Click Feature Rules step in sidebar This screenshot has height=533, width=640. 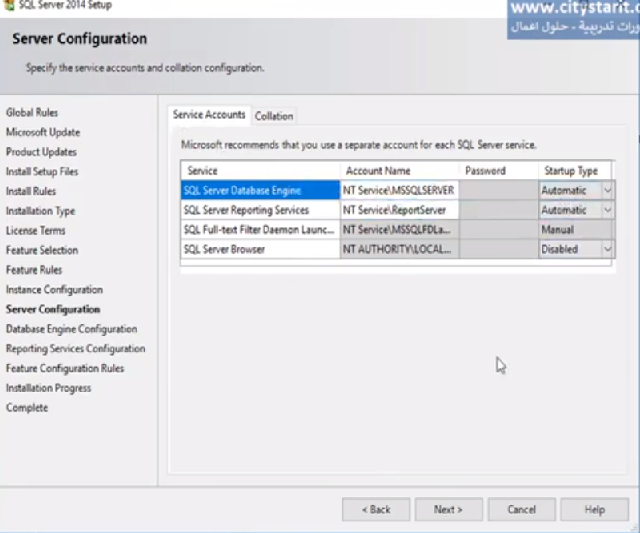(x=34, y=270)
